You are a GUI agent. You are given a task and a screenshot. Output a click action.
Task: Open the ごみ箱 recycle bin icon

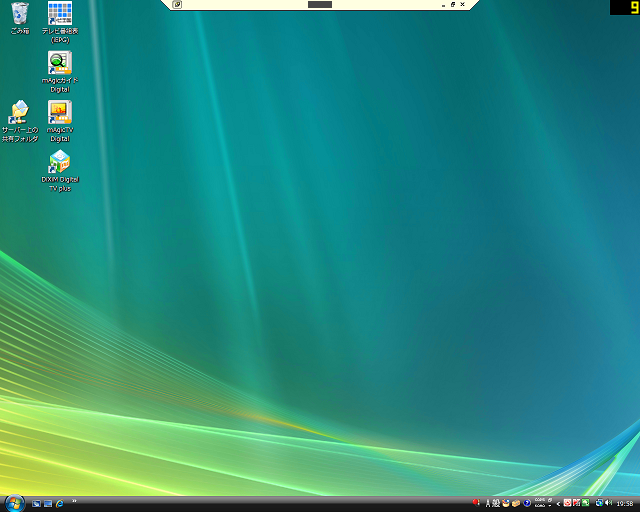click(20, 14)
